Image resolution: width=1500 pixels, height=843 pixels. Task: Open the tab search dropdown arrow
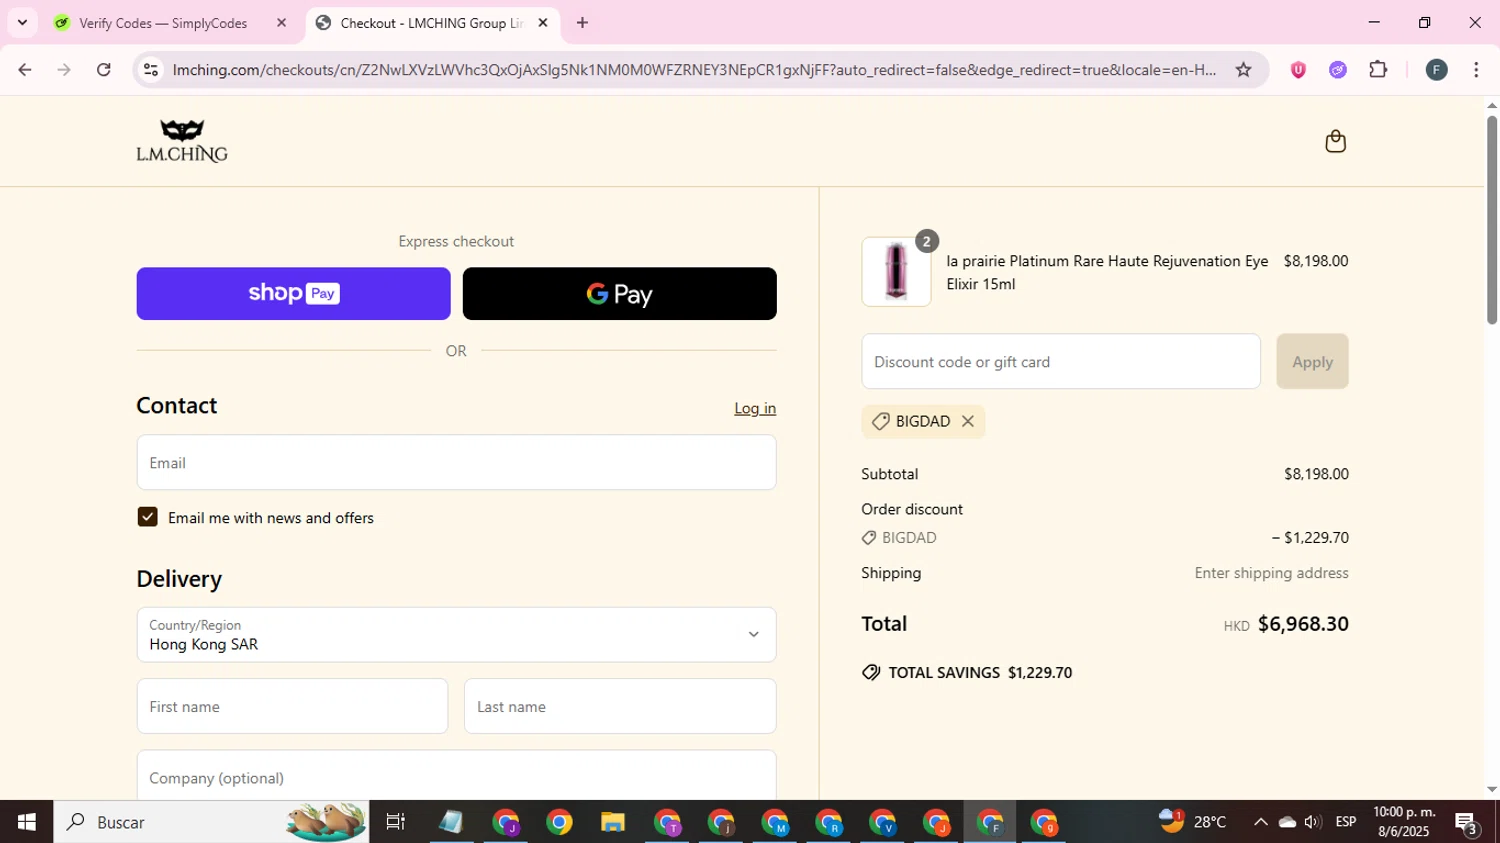point(22,22)
